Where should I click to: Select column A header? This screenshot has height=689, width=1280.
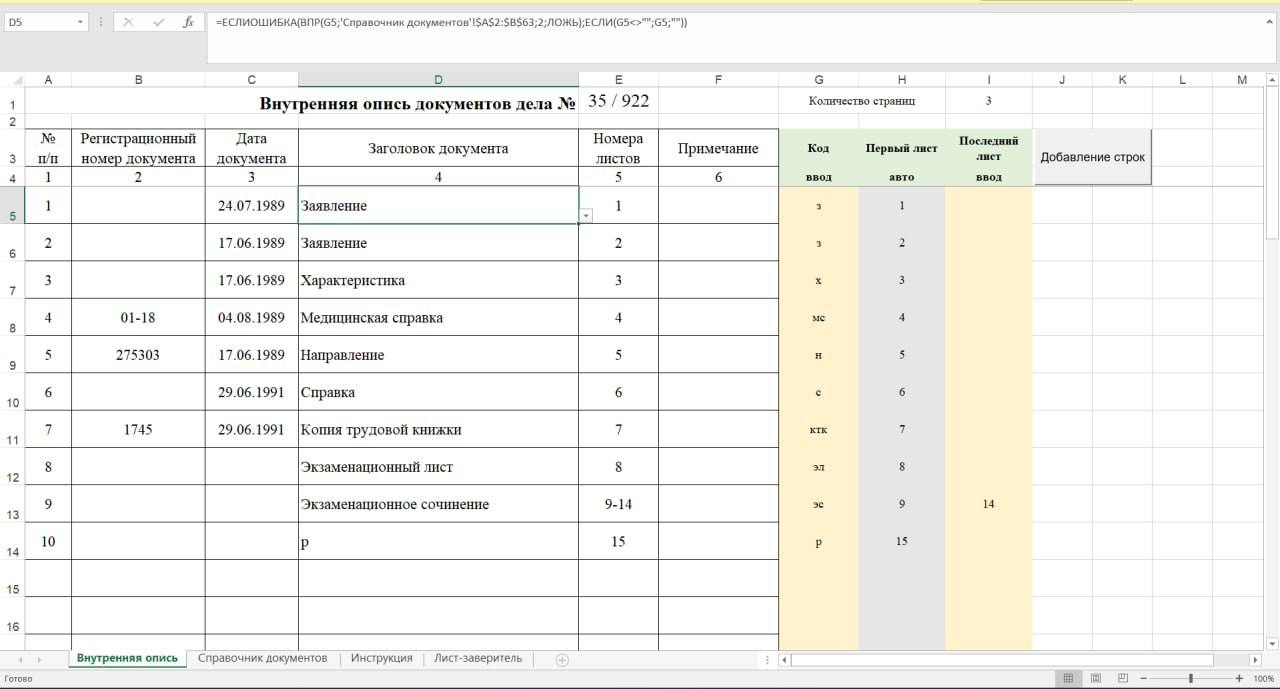pos(48,80)
